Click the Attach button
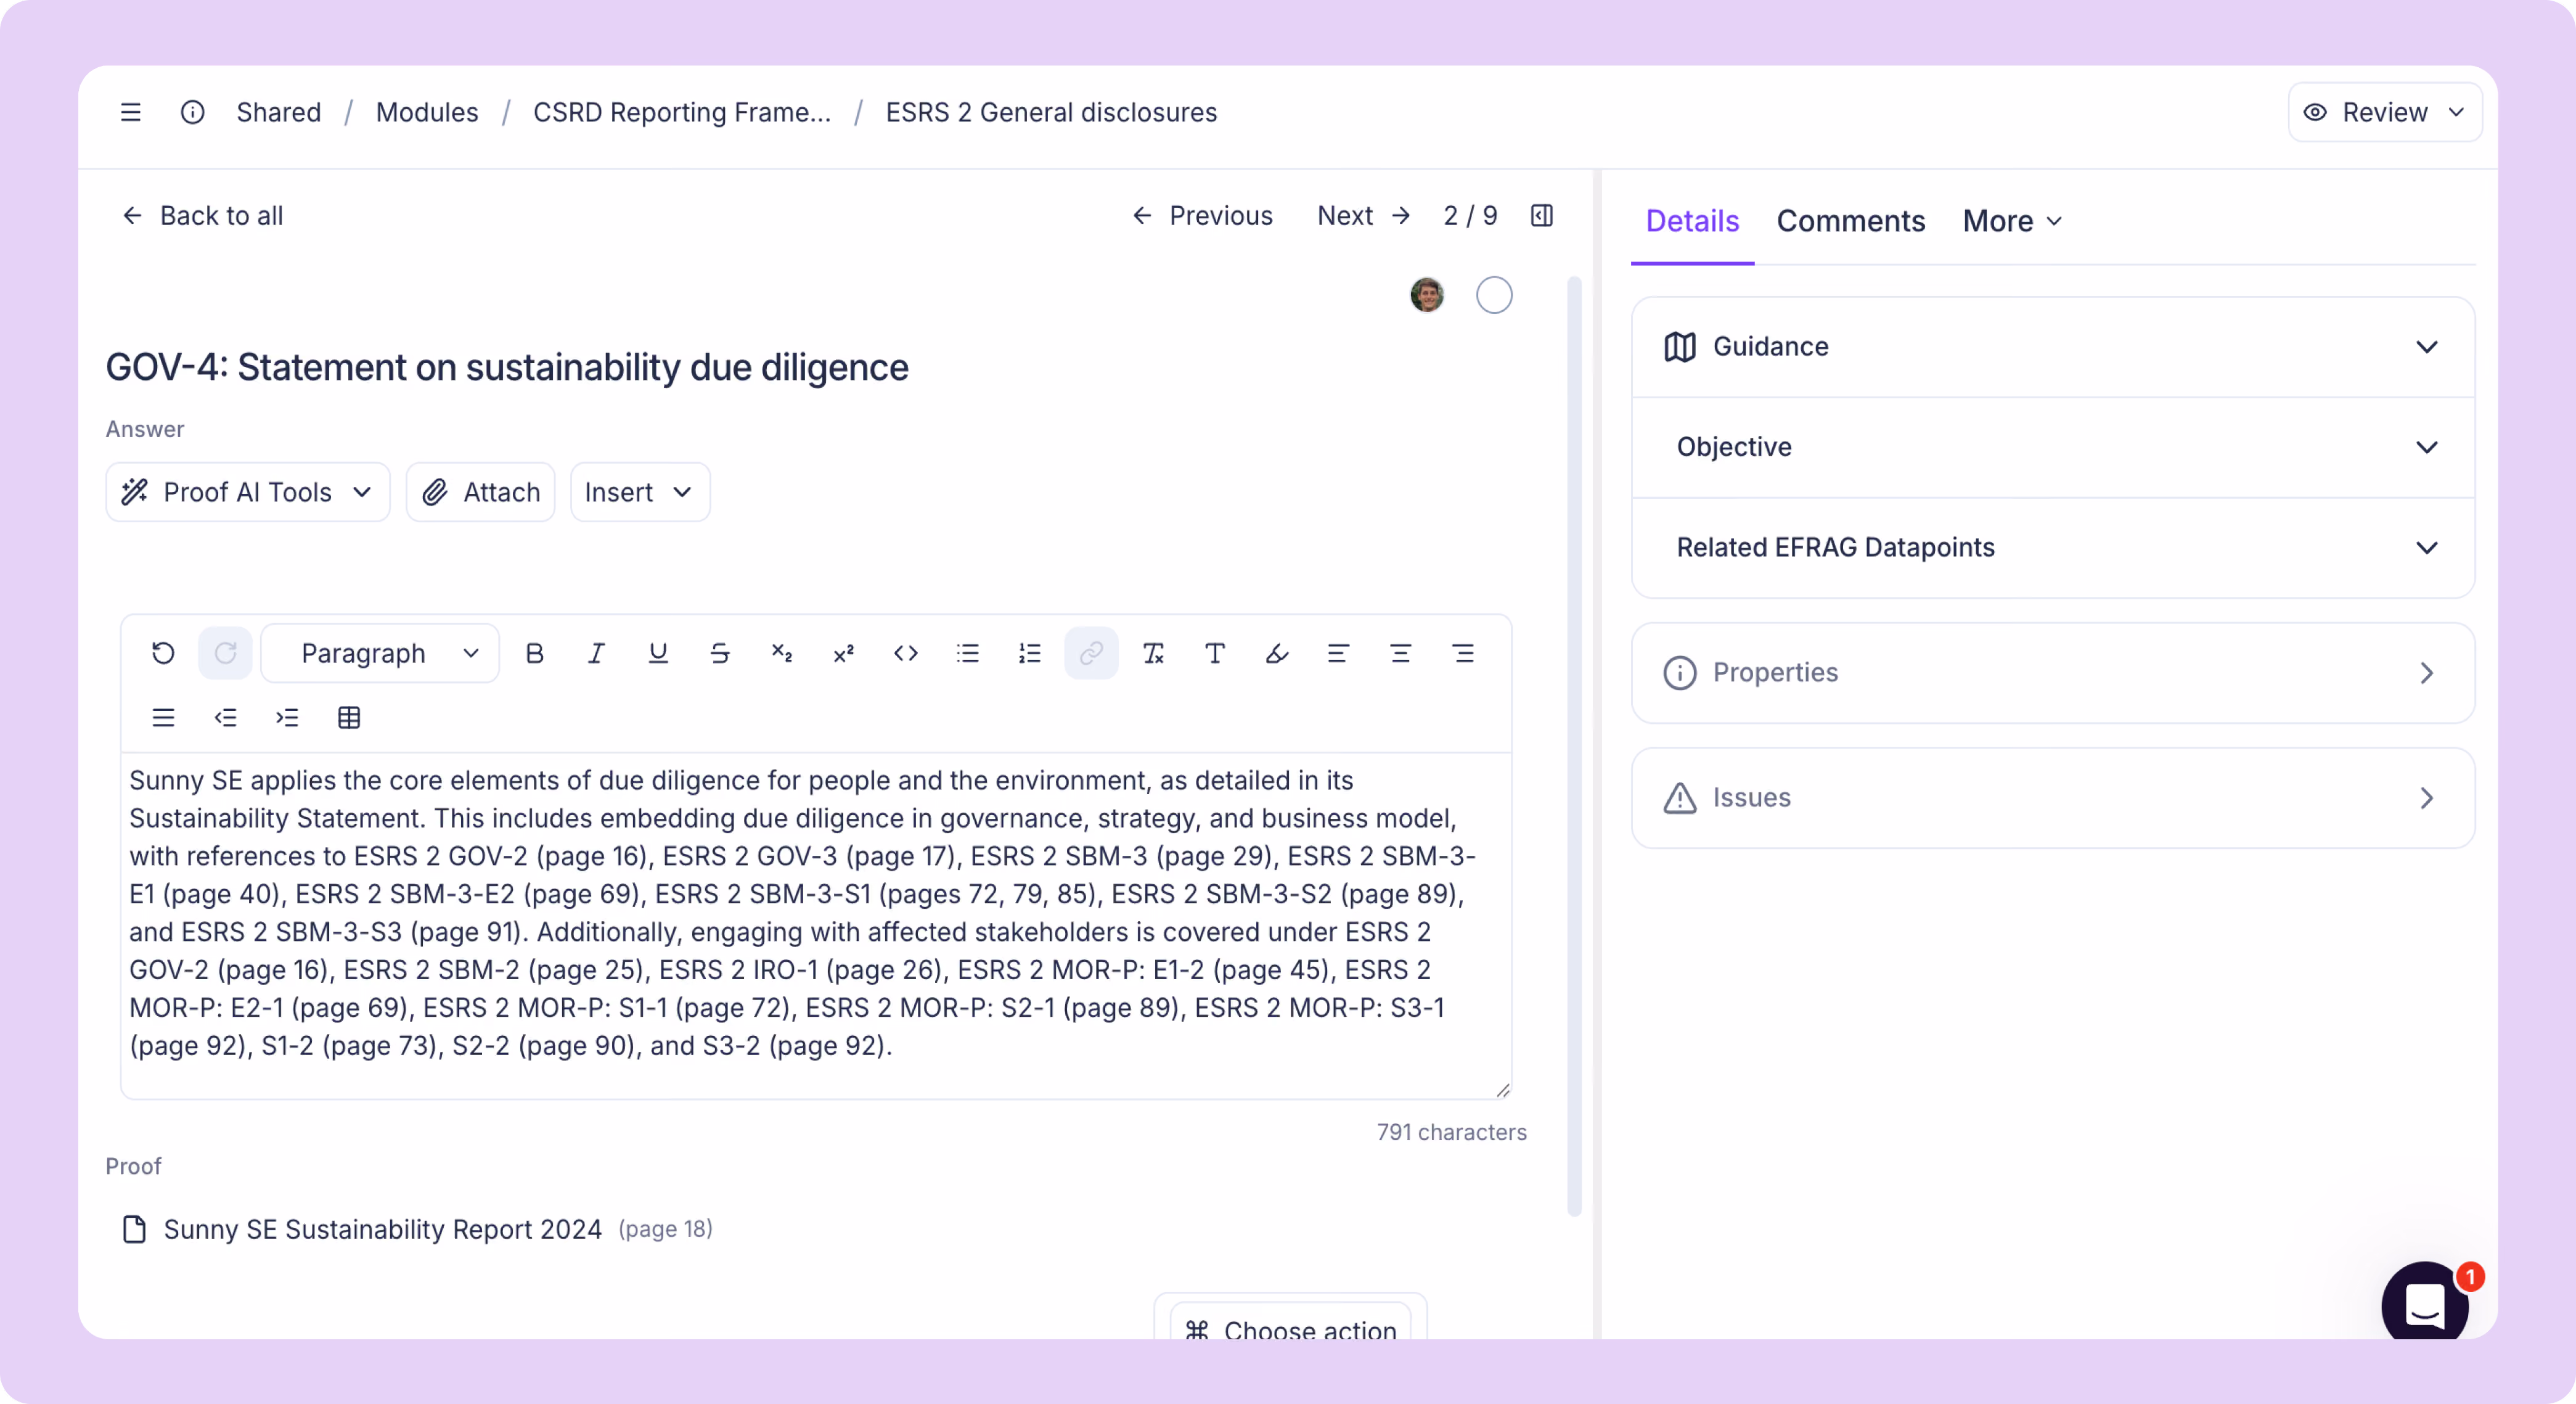The image size is (2576, 1404). point(480,492)
